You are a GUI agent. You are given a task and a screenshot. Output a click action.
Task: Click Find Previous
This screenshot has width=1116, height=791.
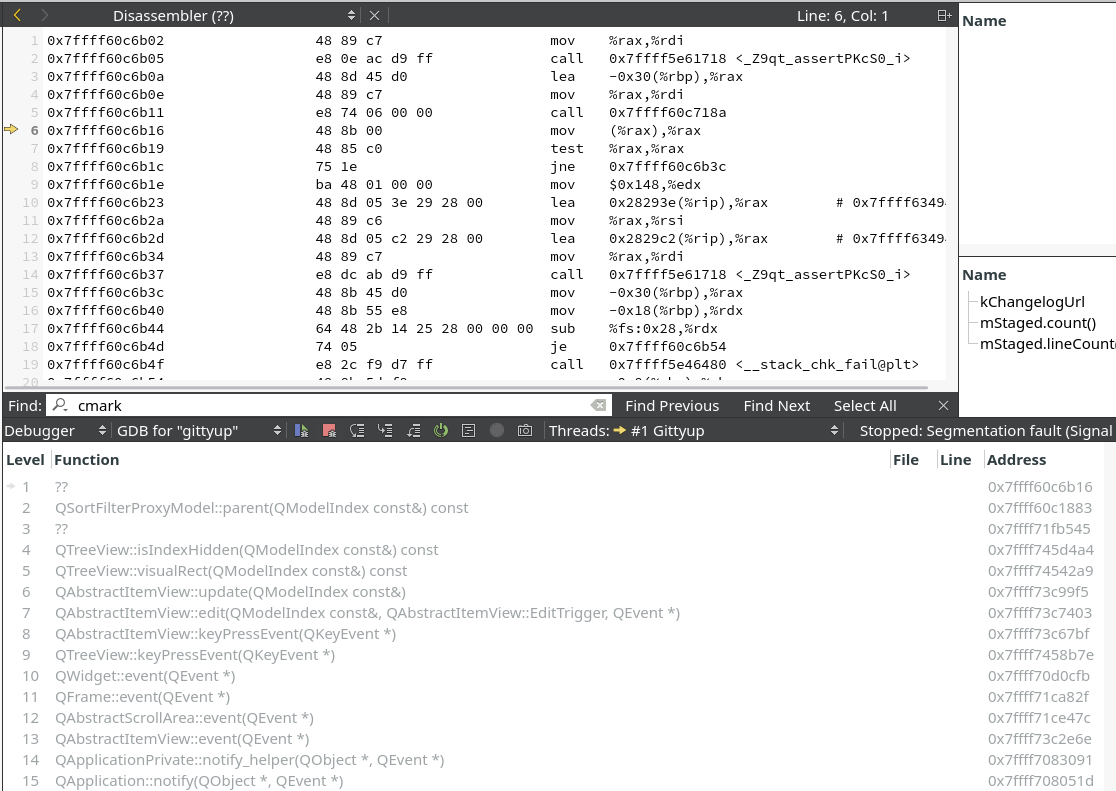672,405
